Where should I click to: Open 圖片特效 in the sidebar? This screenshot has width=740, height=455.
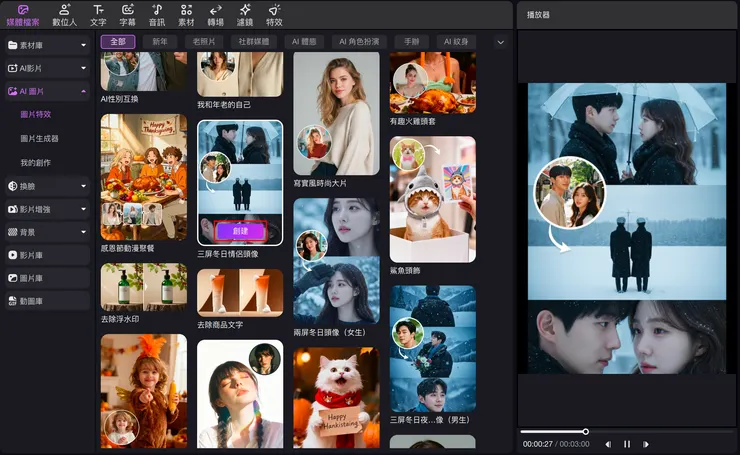[x=36, y=114]
